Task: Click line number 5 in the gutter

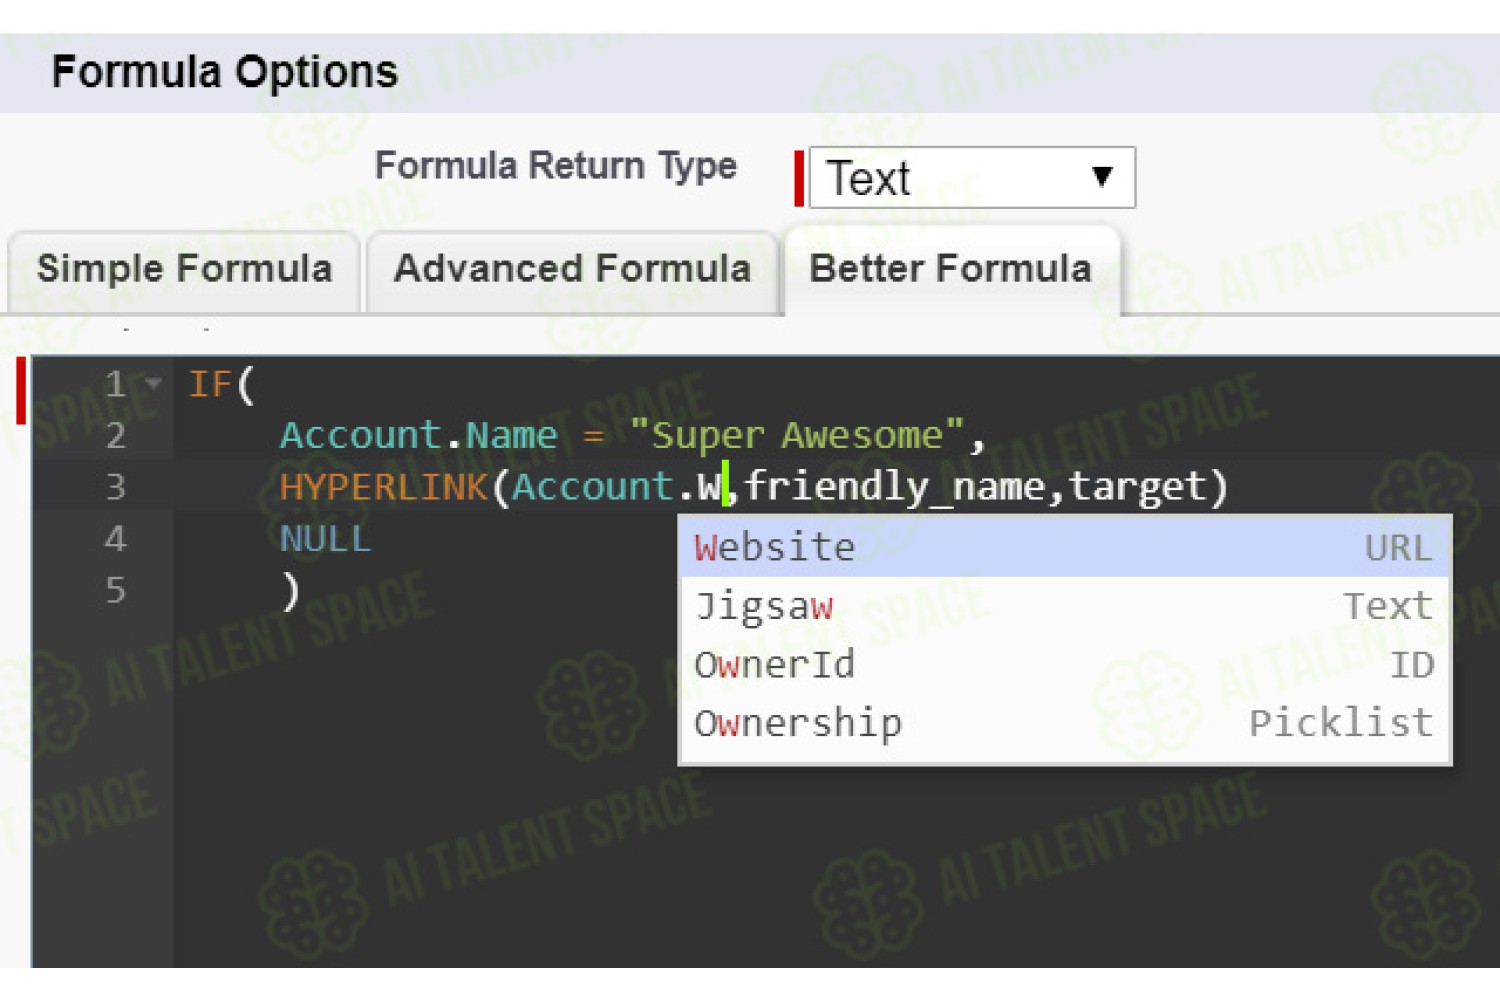Action: point(115,590)
